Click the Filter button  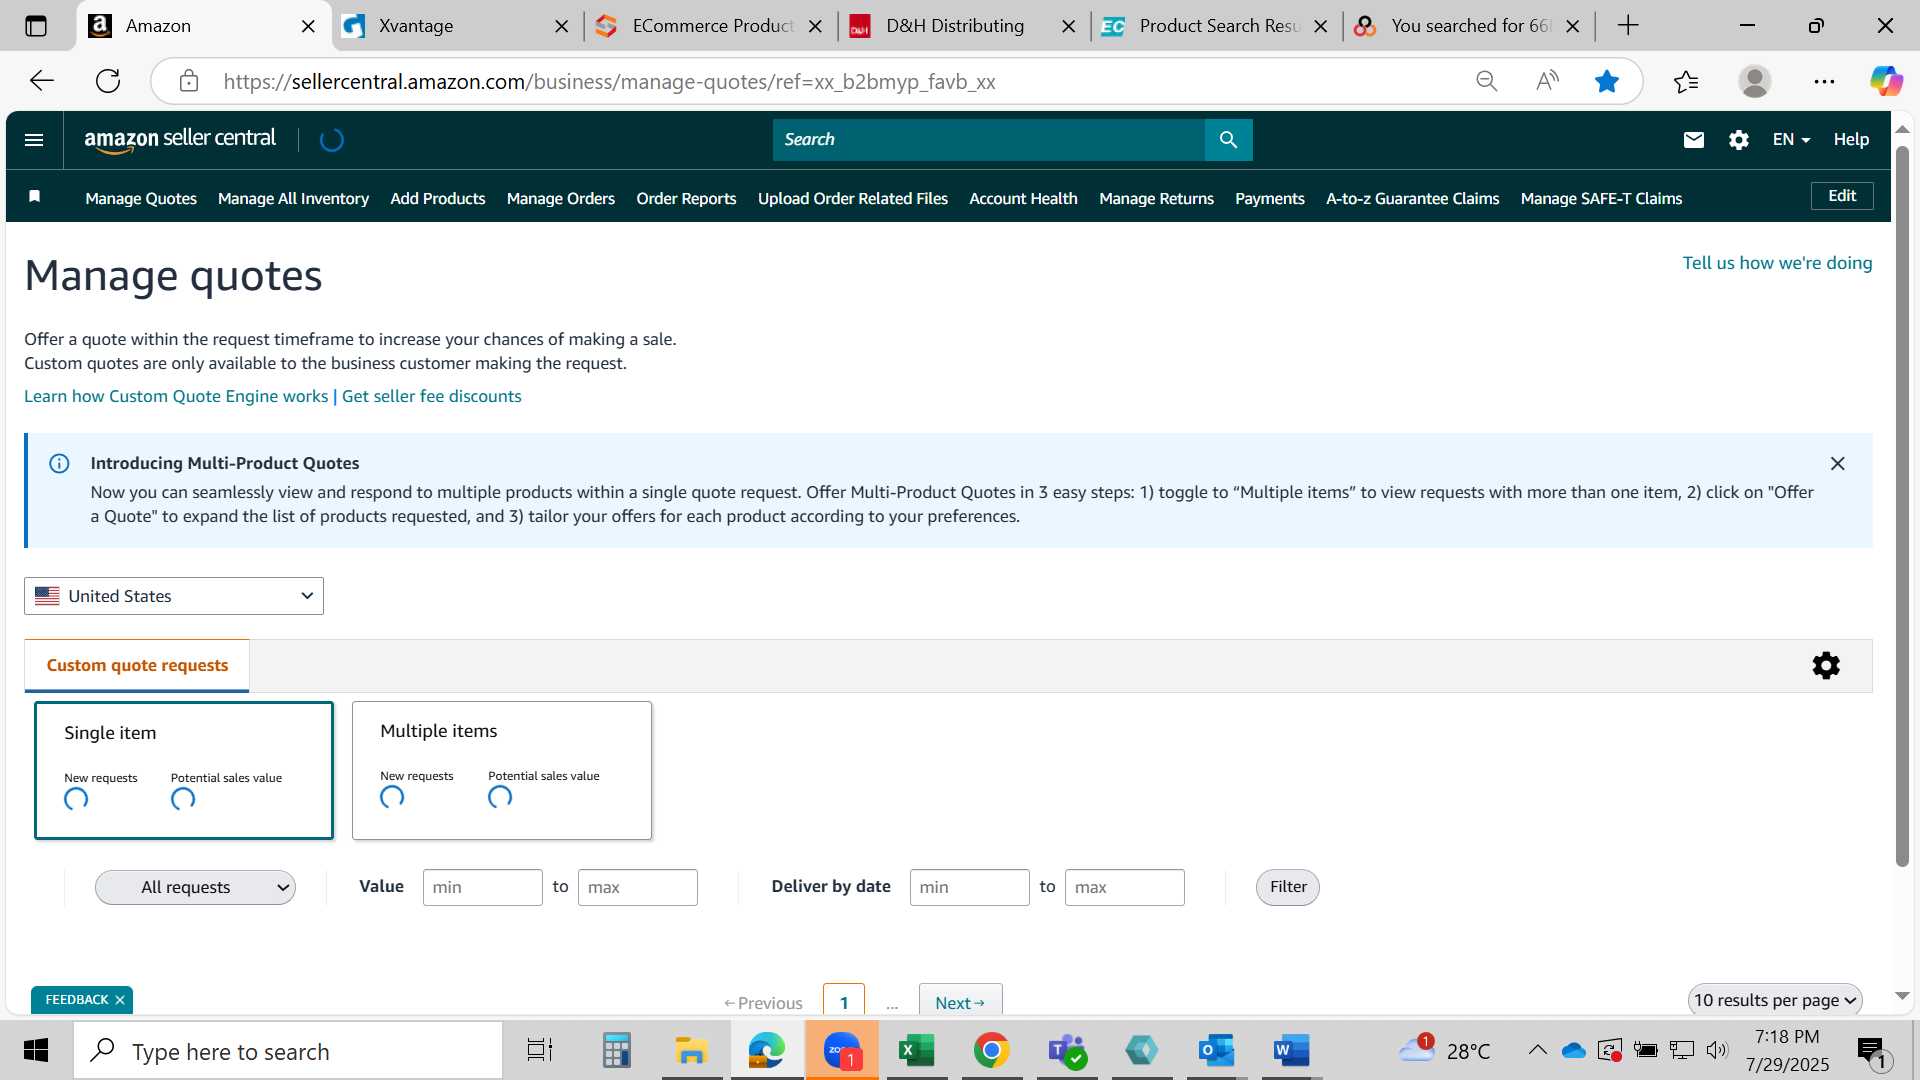(1288, 887)
